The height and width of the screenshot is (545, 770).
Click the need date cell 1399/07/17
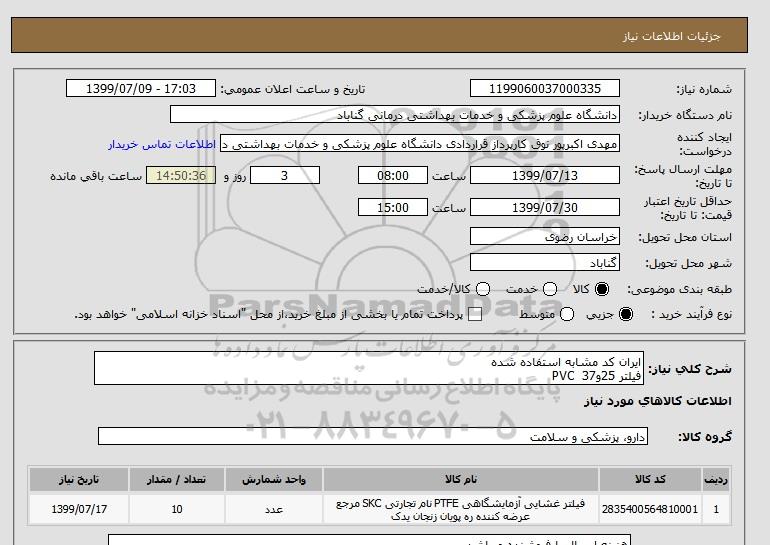click(79, 510)
